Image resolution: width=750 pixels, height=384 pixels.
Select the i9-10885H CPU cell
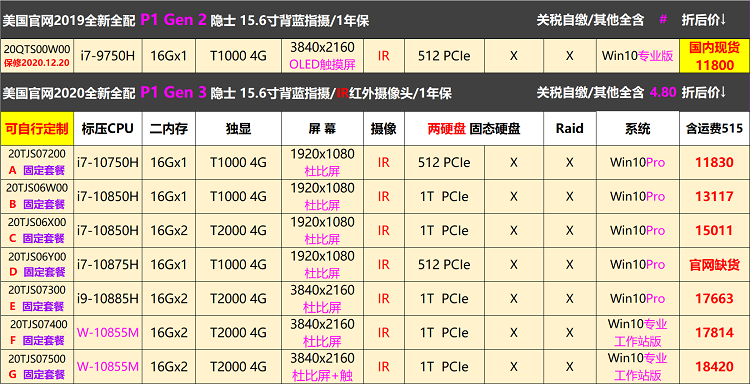pos(108,298)
